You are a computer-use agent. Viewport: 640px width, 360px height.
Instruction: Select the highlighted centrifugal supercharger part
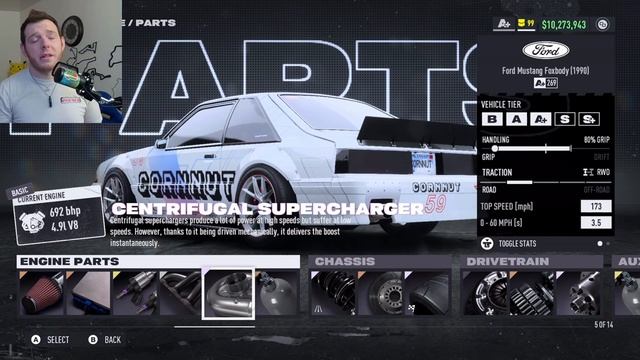[x=228, y=293]
